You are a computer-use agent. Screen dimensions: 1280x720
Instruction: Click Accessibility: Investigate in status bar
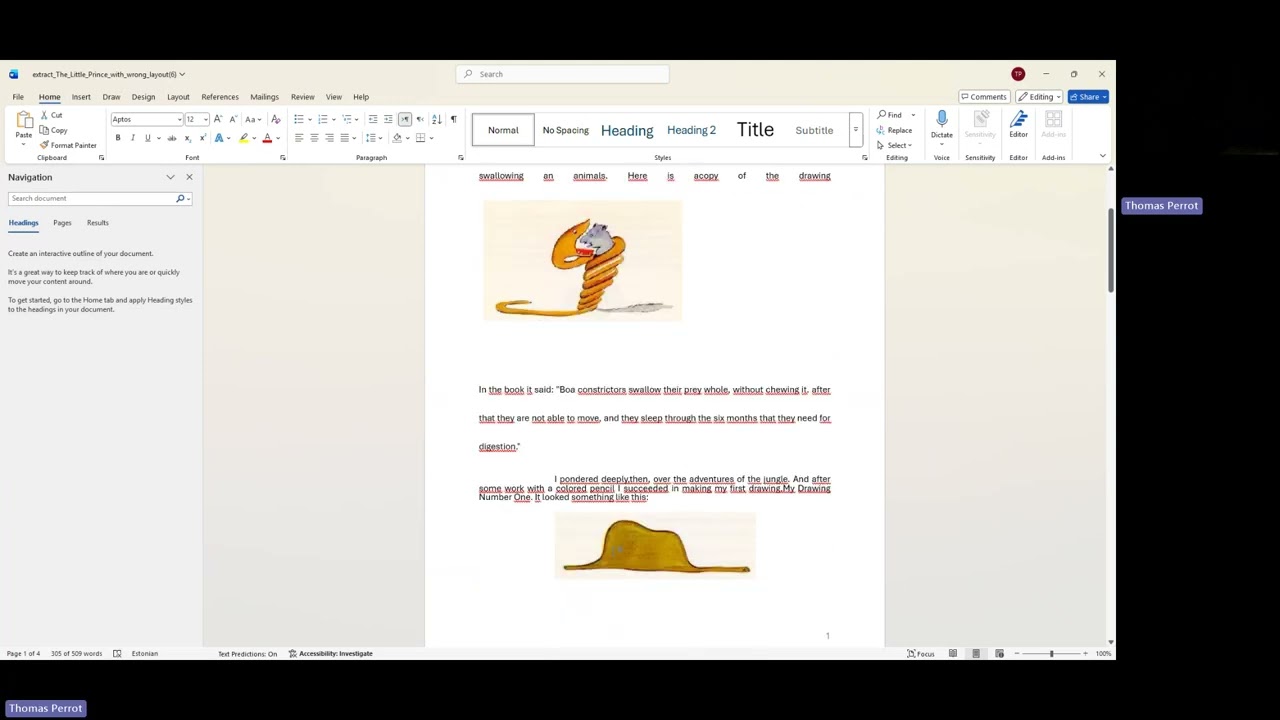click(x=330, y=653)
